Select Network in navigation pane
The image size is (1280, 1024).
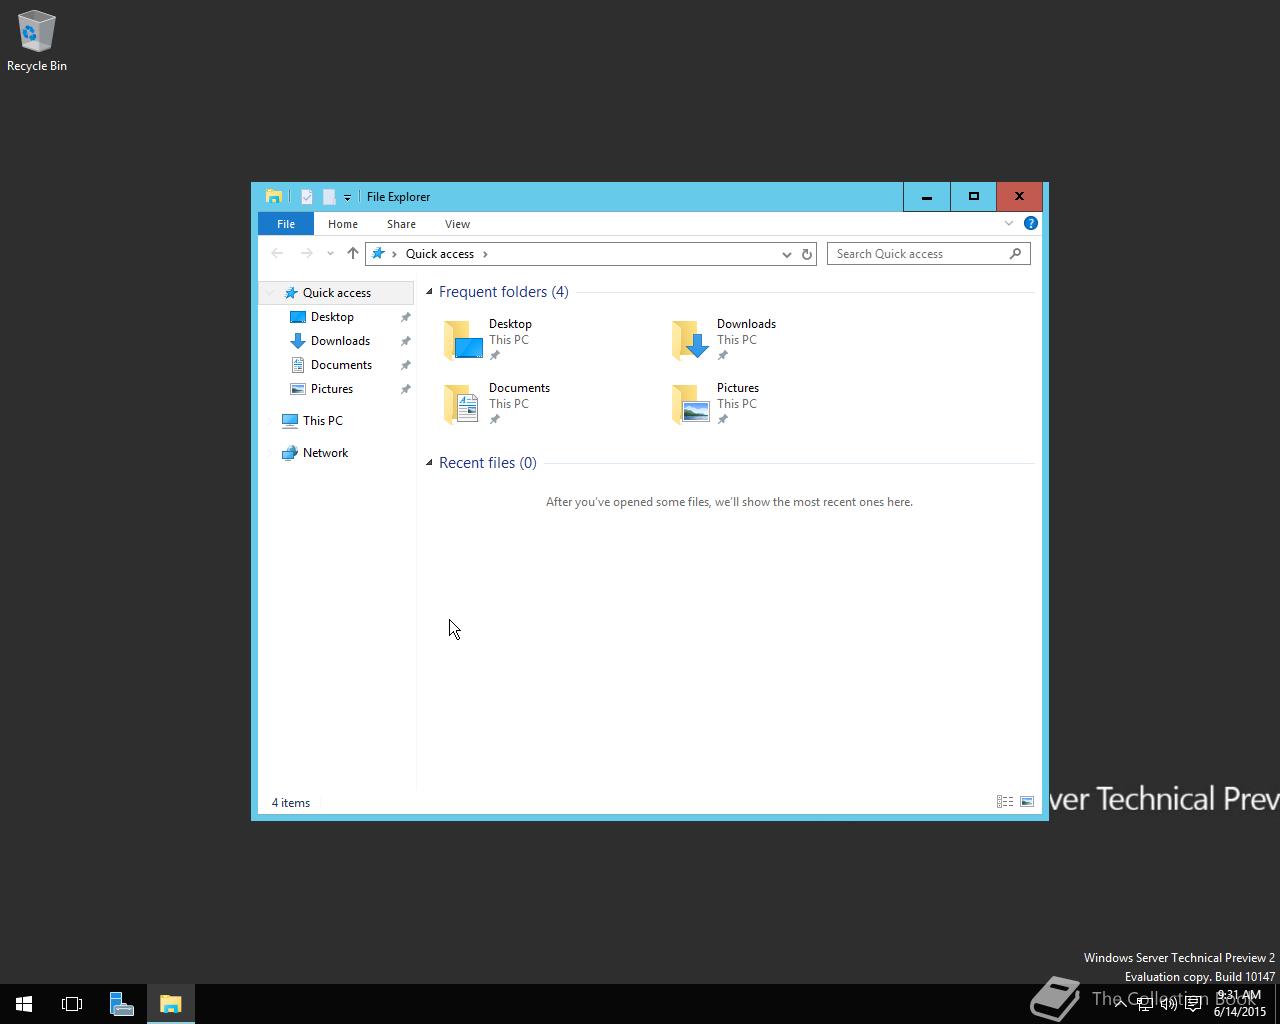tap(326, 453)
